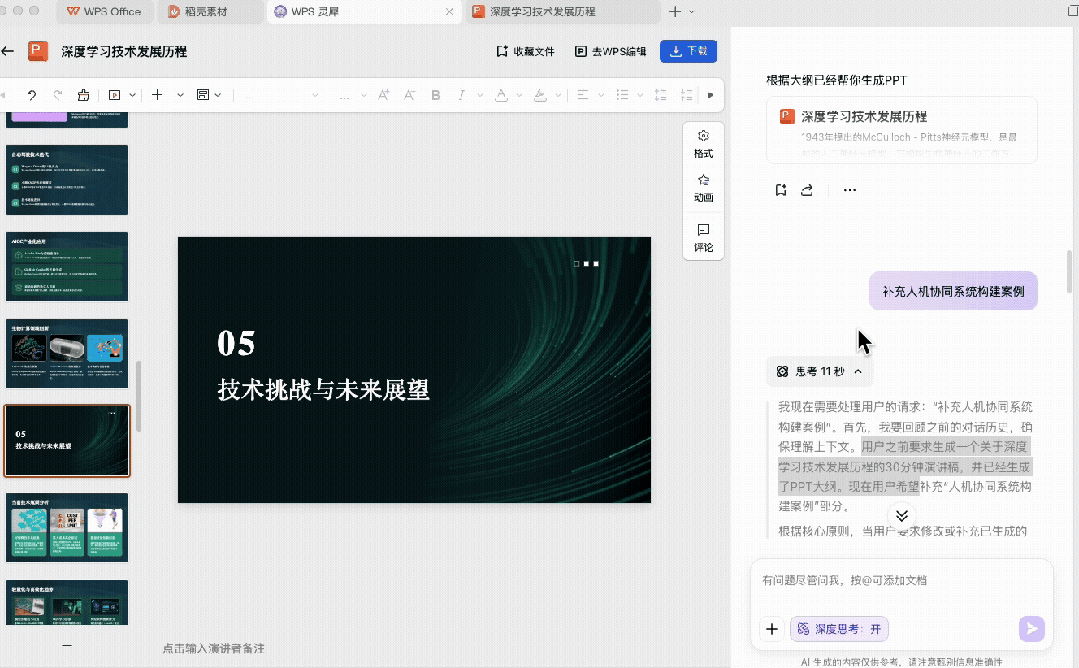Open file in WPS via 去WPS编辑
The height and width of the screenshot is (668, 1079).
[610, 51]
